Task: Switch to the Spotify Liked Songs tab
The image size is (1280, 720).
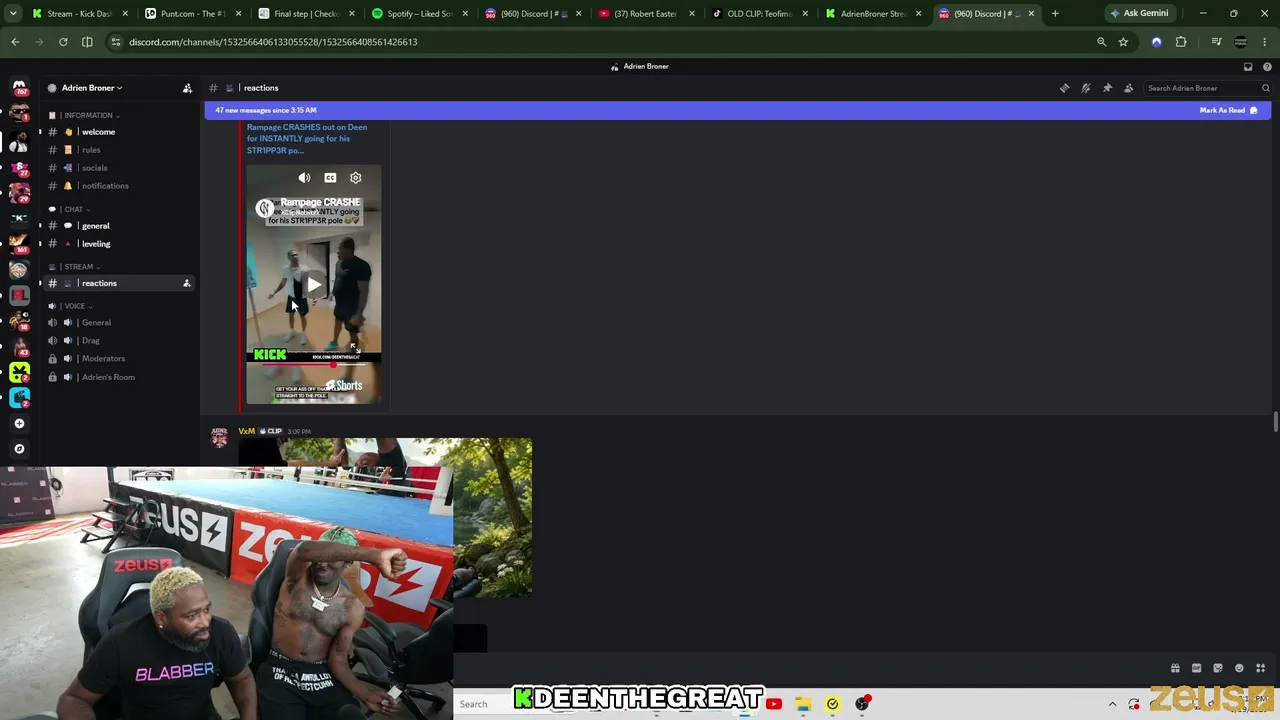Action: [419, 14]
